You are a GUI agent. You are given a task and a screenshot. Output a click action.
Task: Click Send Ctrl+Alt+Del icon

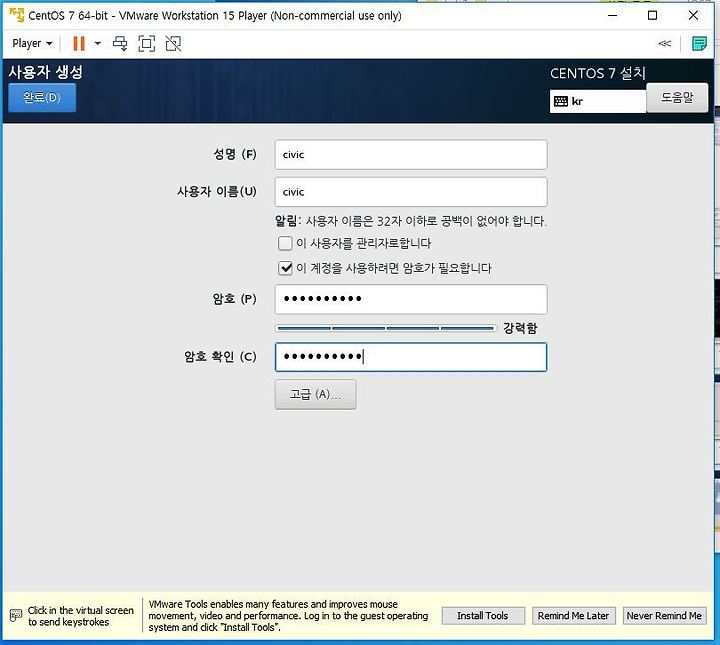pos(120,44)
